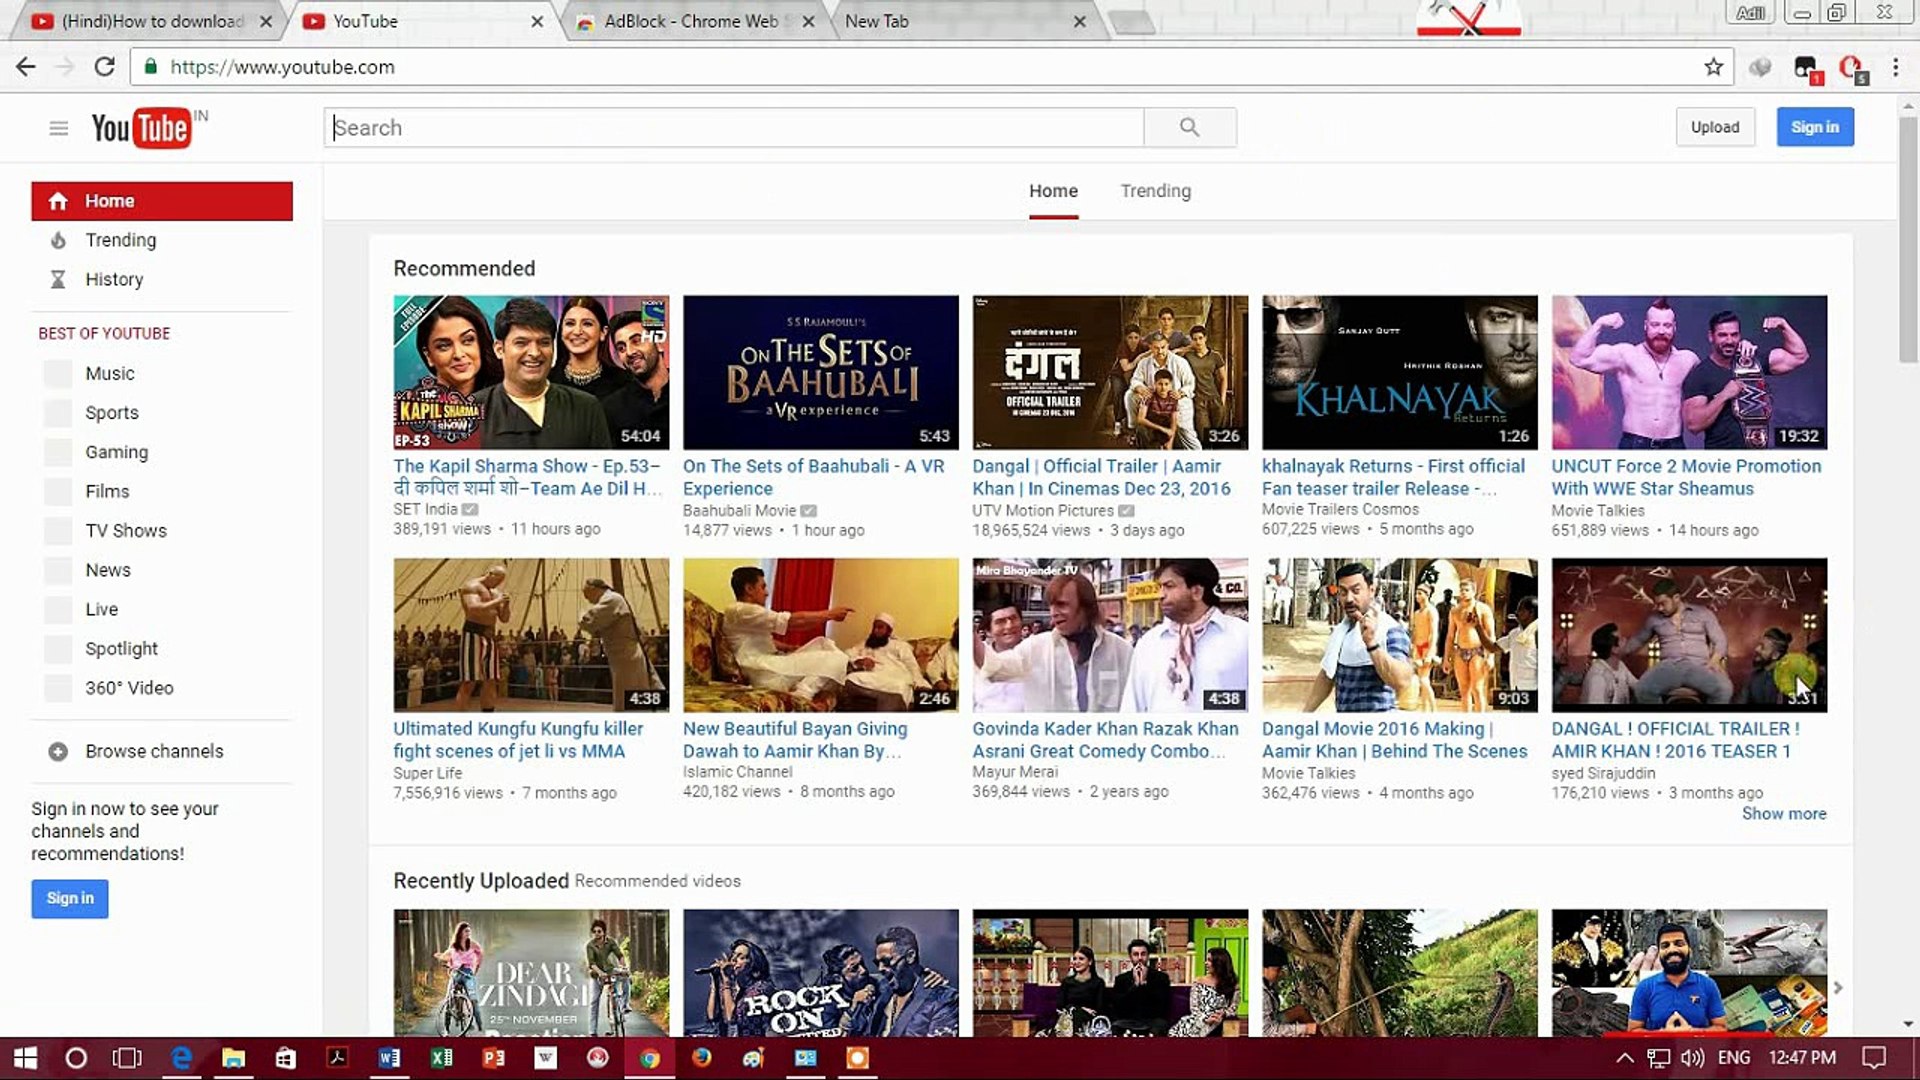Click in the YouTube search field
This screenshot has width=1920, height=1080.
click(735, 128)
